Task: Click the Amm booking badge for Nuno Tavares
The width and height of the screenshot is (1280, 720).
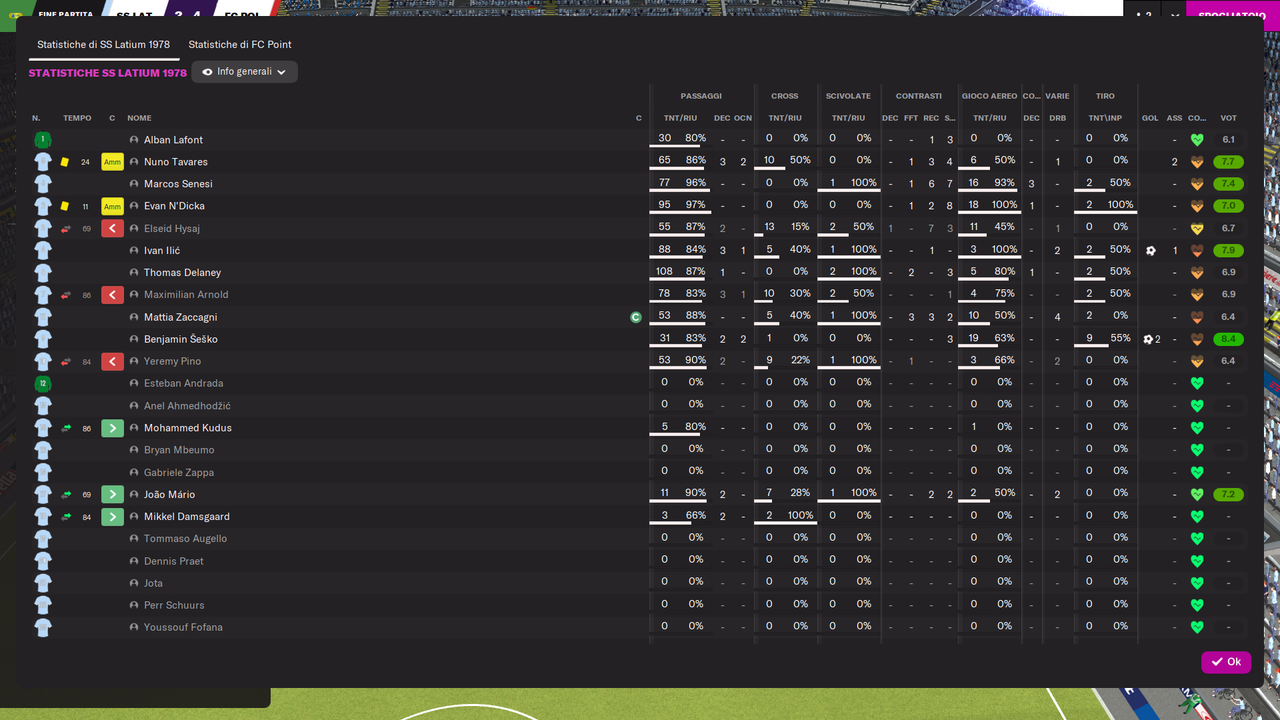Action: click(x=112, y=162)
